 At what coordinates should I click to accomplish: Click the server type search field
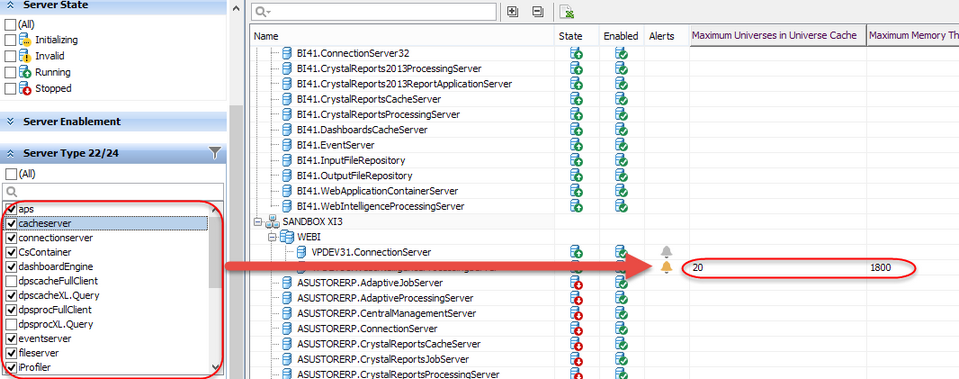point(114,192)
